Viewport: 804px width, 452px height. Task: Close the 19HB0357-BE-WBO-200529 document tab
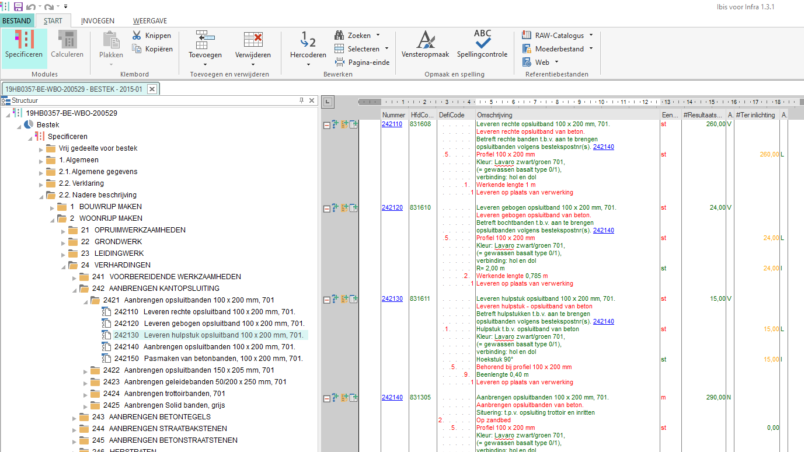153,89
